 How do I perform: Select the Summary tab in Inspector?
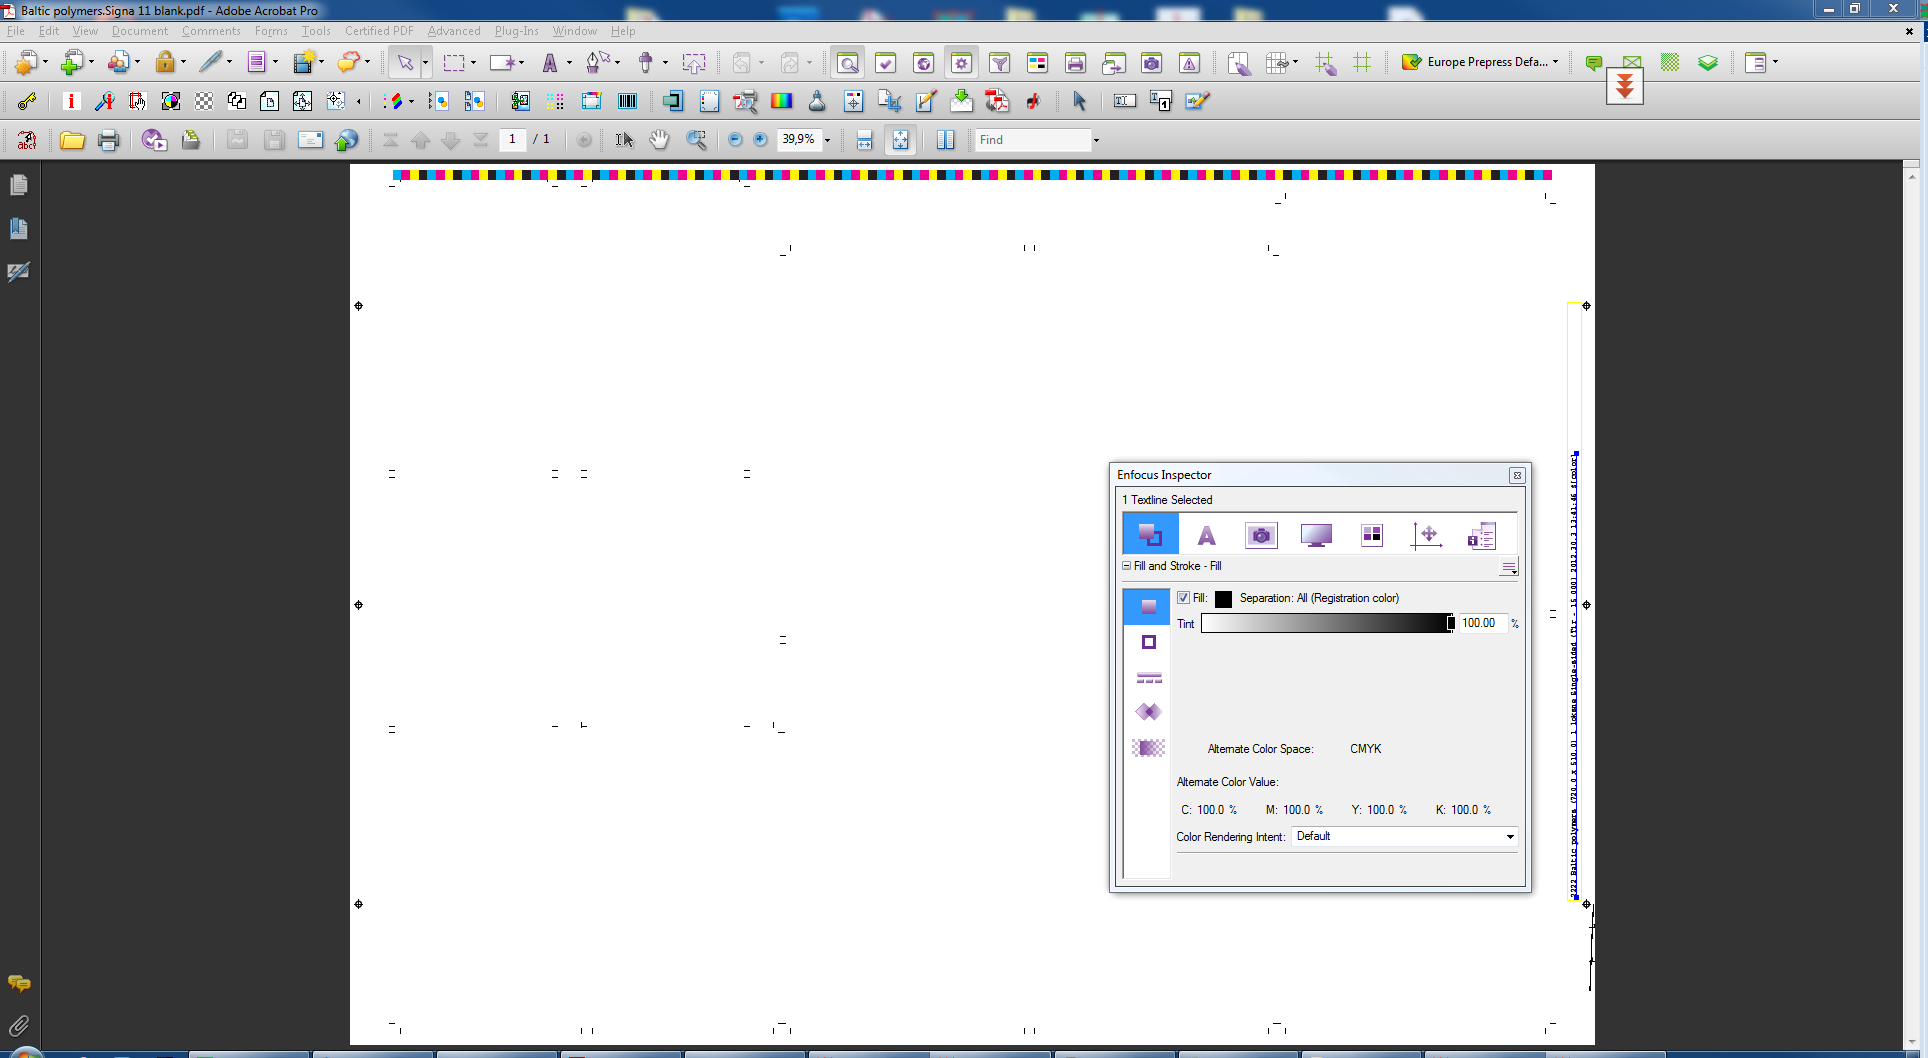pos(1482,535)
